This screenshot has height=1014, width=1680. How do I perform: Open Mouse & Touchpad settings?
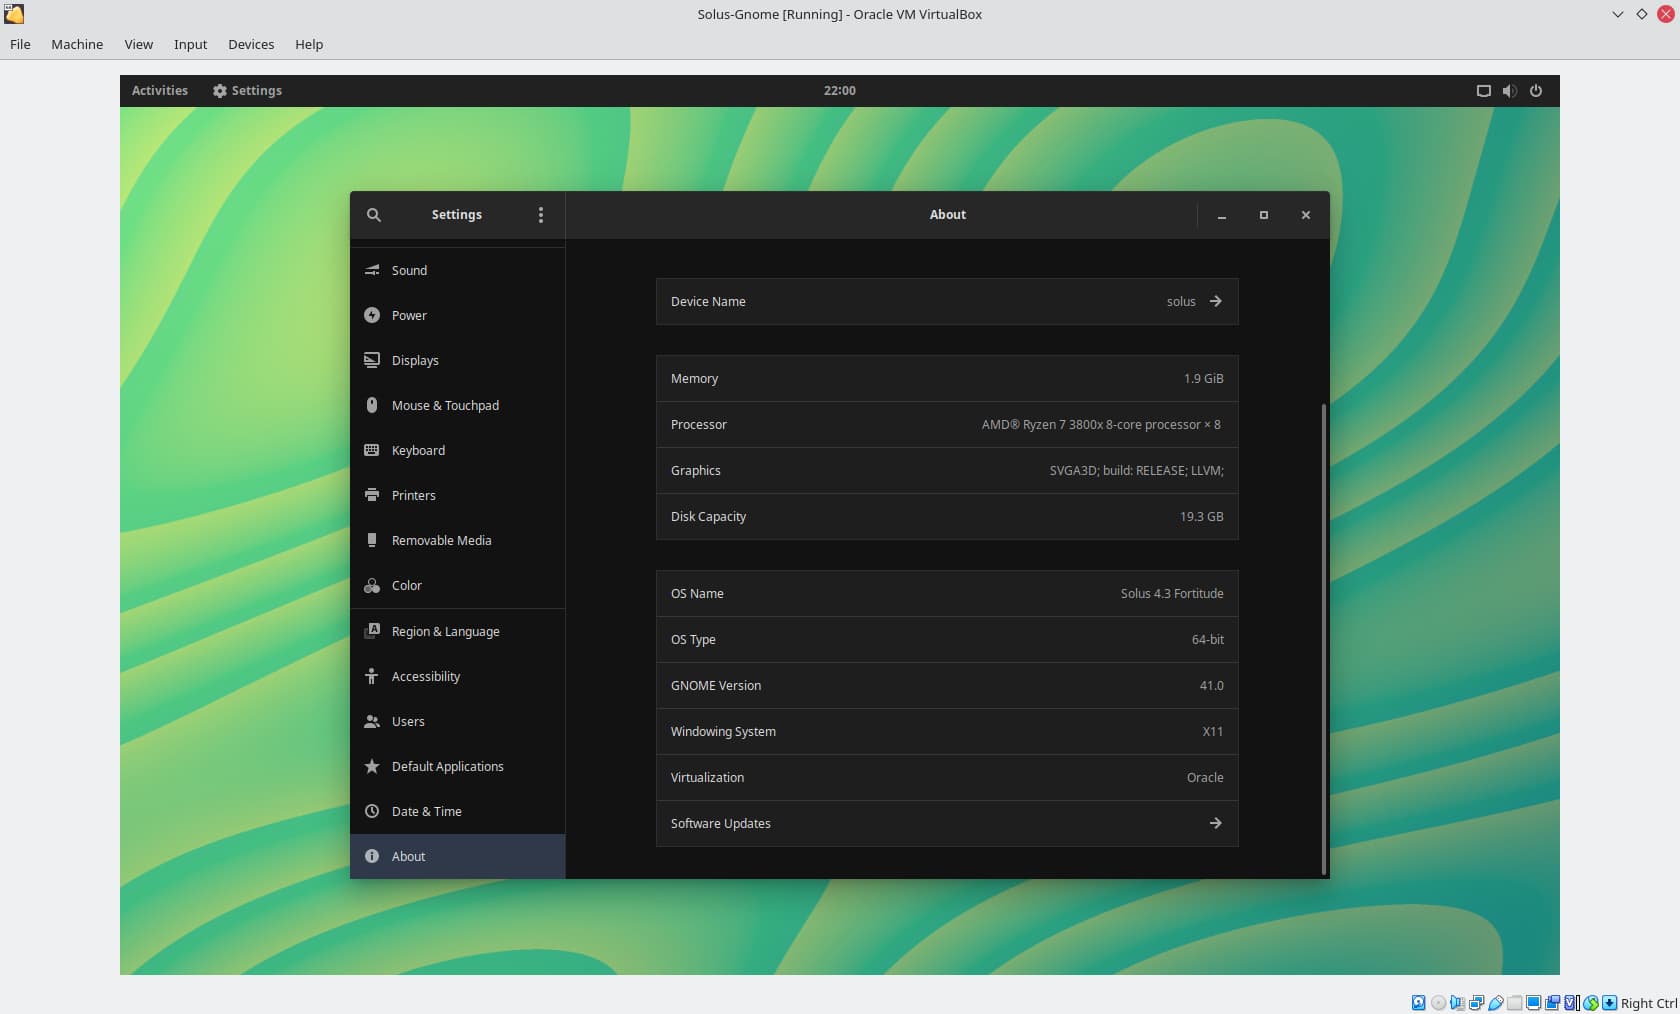click(457, 405)
